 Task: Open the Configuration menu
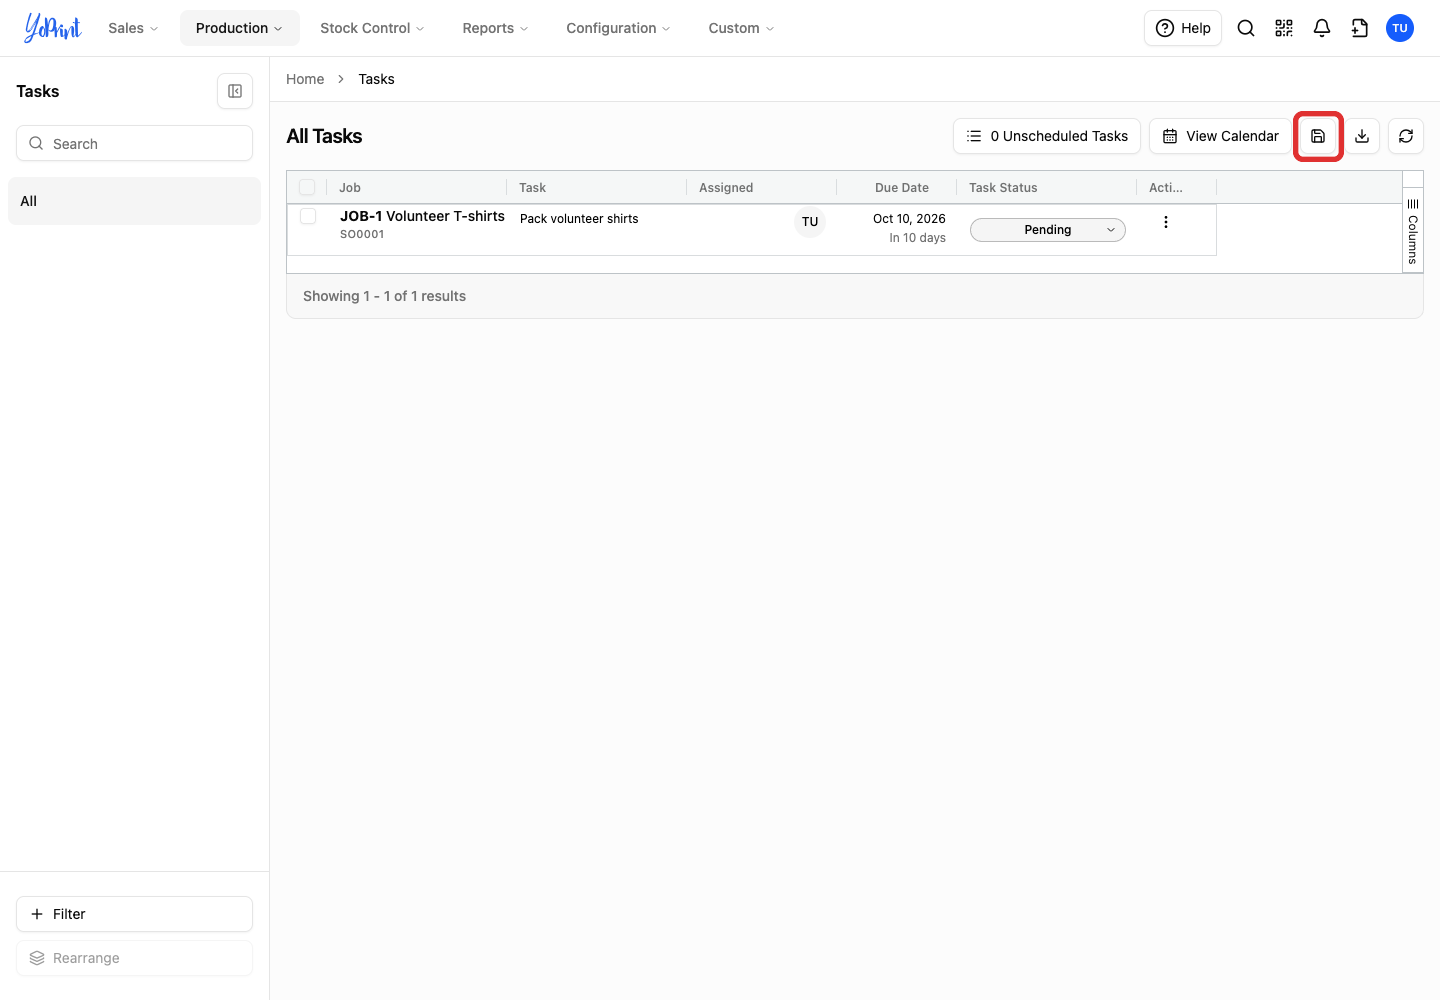[618, 28]
